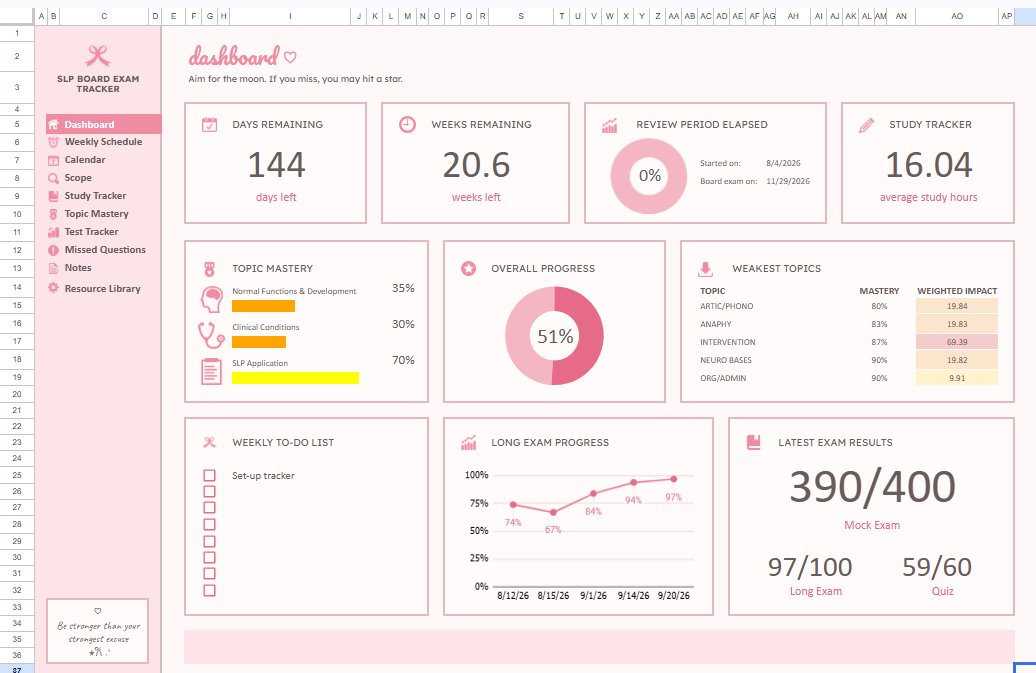Open the Notes page

pyautogui.click(x=78, y=267)
